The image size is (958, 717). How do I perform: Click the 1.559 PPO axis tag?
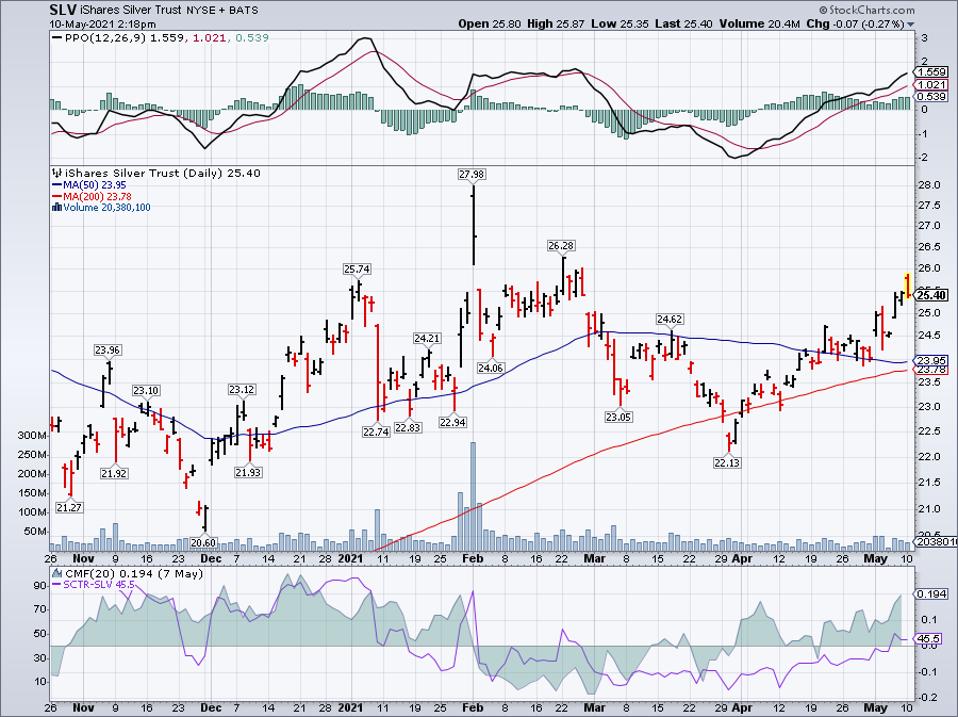click(x=932, y=72)
